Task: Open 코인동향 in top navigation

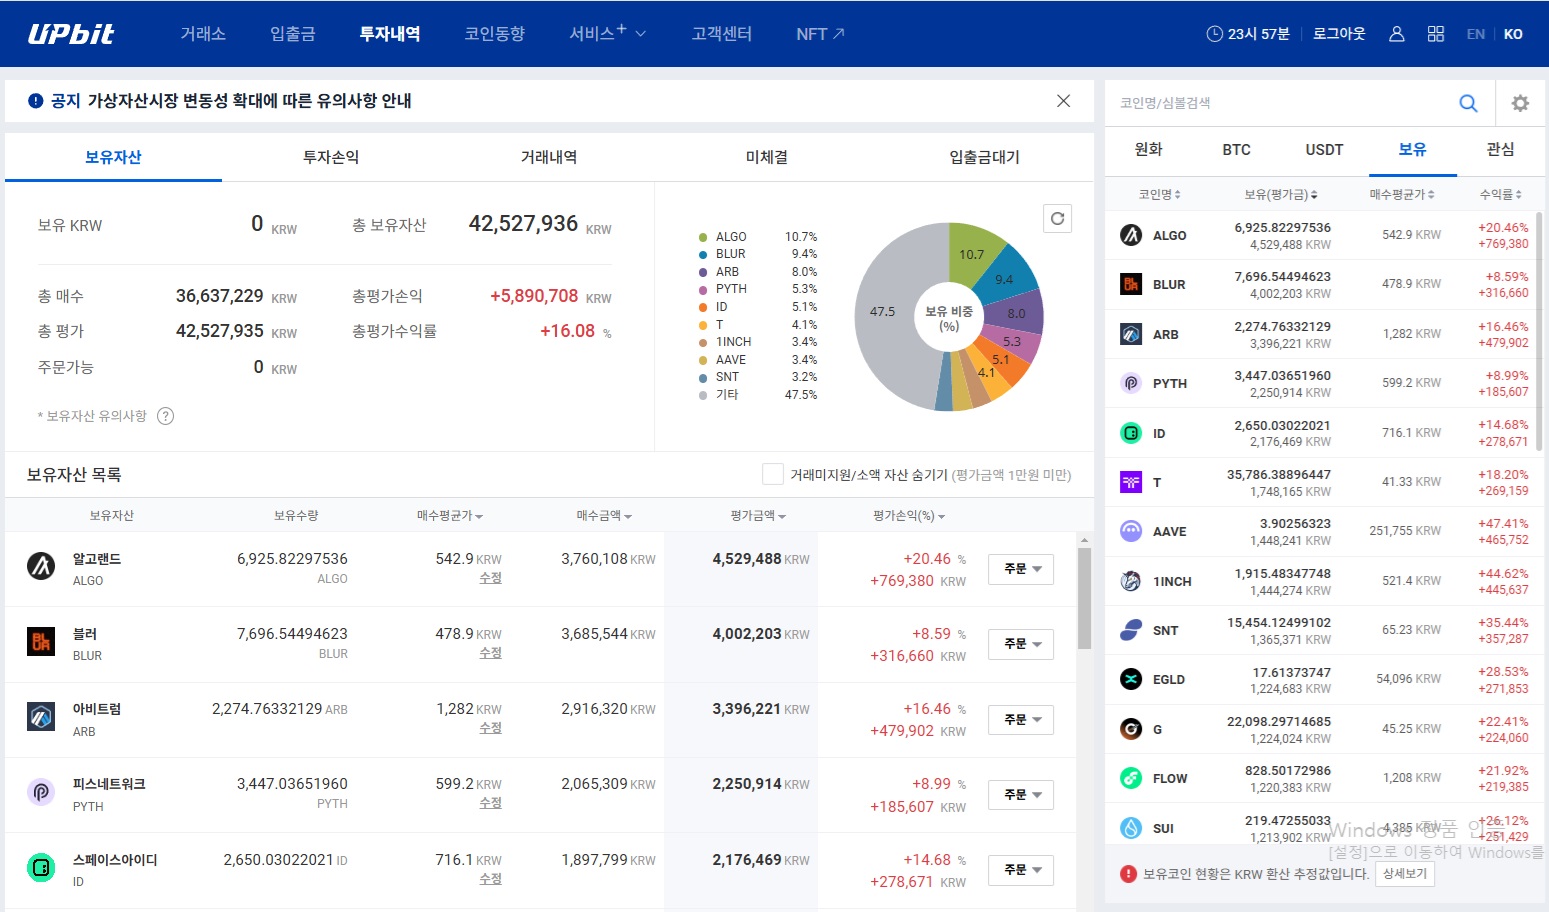Action: pyautogui.click(x=494, y=34)
